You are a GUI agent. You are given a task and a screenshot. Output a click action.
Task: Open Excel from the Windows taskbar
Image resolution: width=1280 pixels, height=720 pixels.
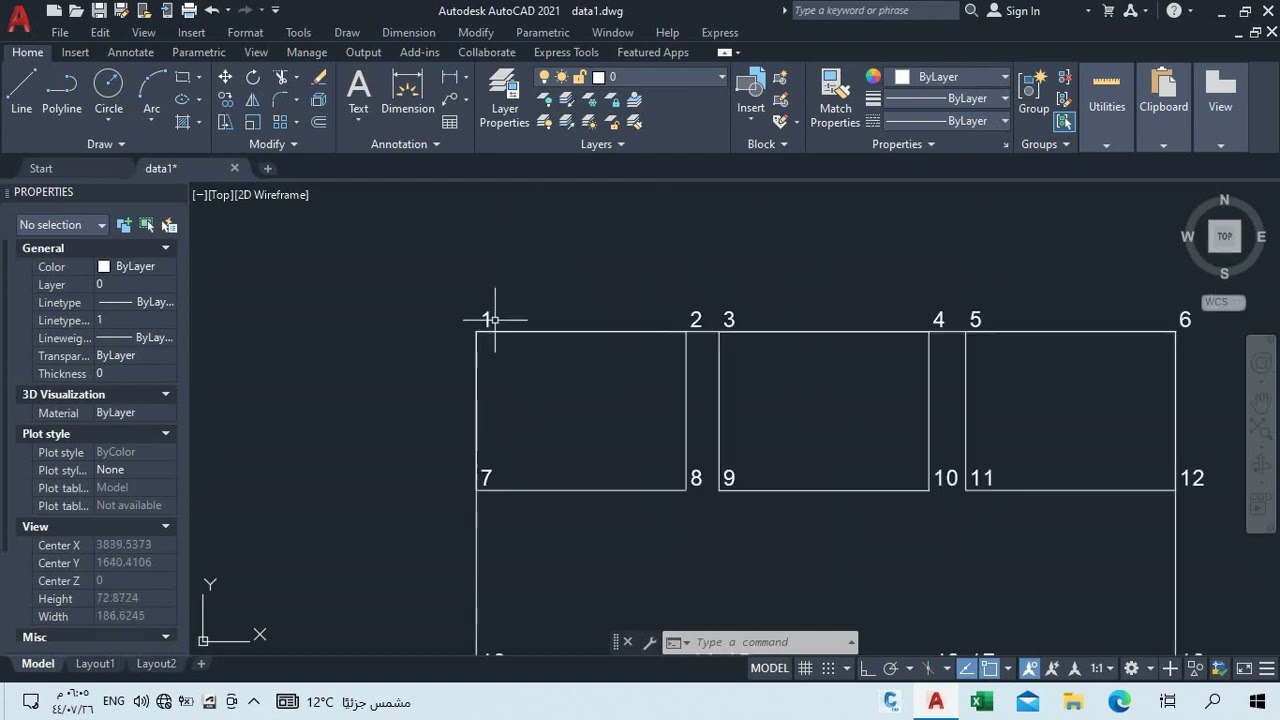point(981,702)
